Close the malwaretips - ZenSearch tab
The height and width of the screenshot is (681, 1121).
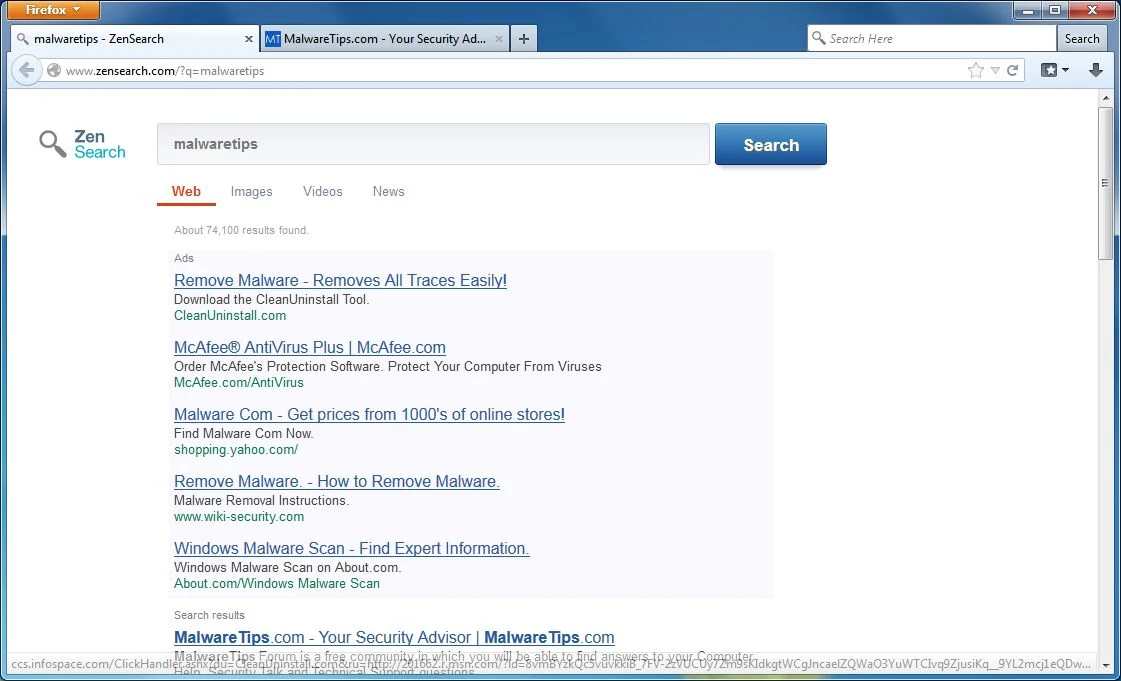click(249, 39)
